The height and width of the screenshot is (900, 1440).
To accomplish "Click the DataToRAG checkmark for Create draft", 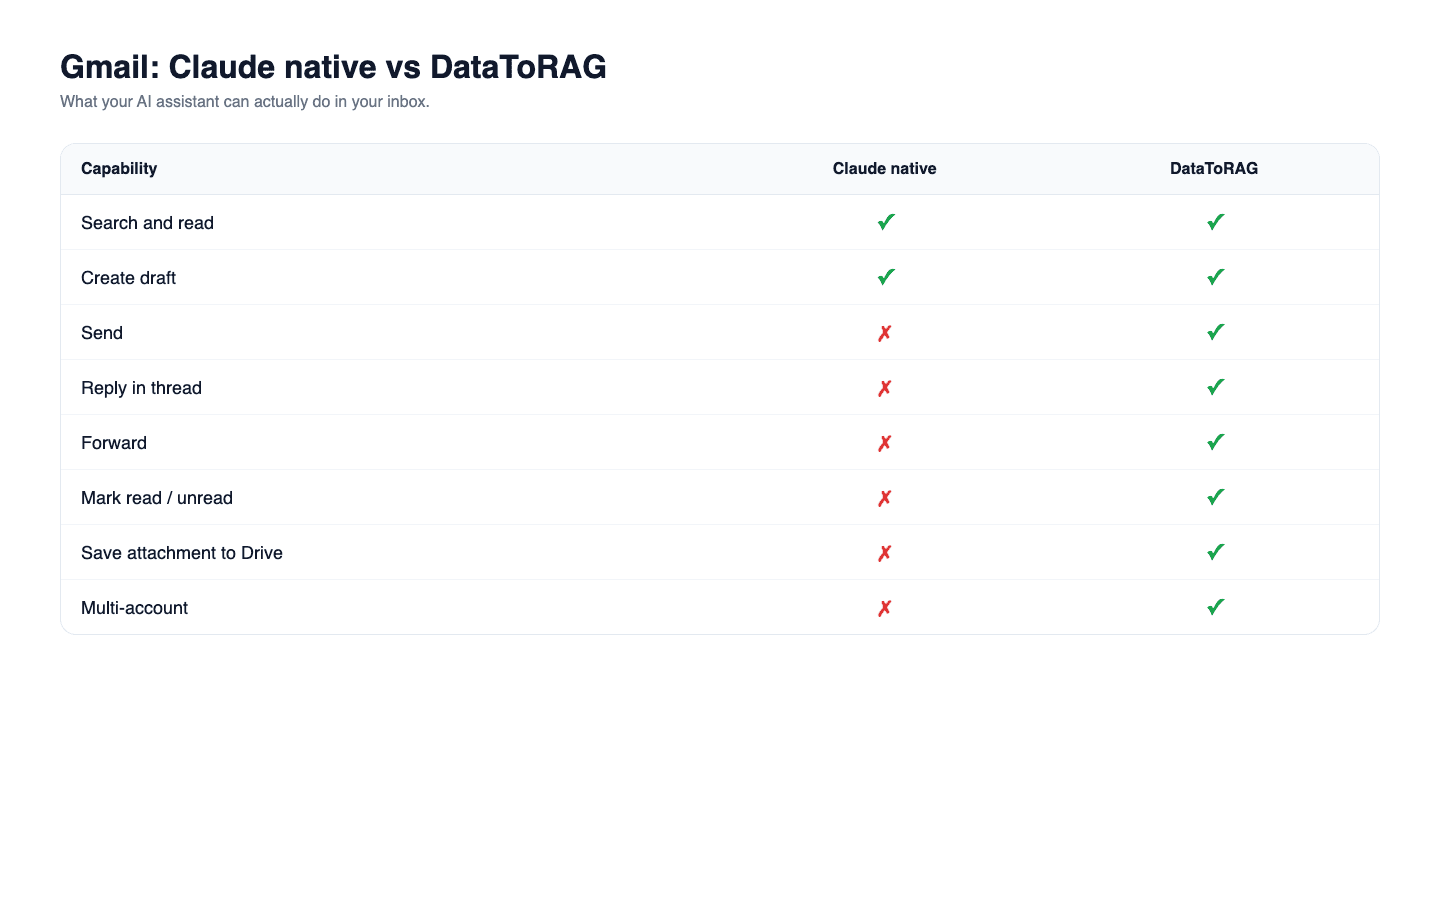I will [x=1215, y=277].
